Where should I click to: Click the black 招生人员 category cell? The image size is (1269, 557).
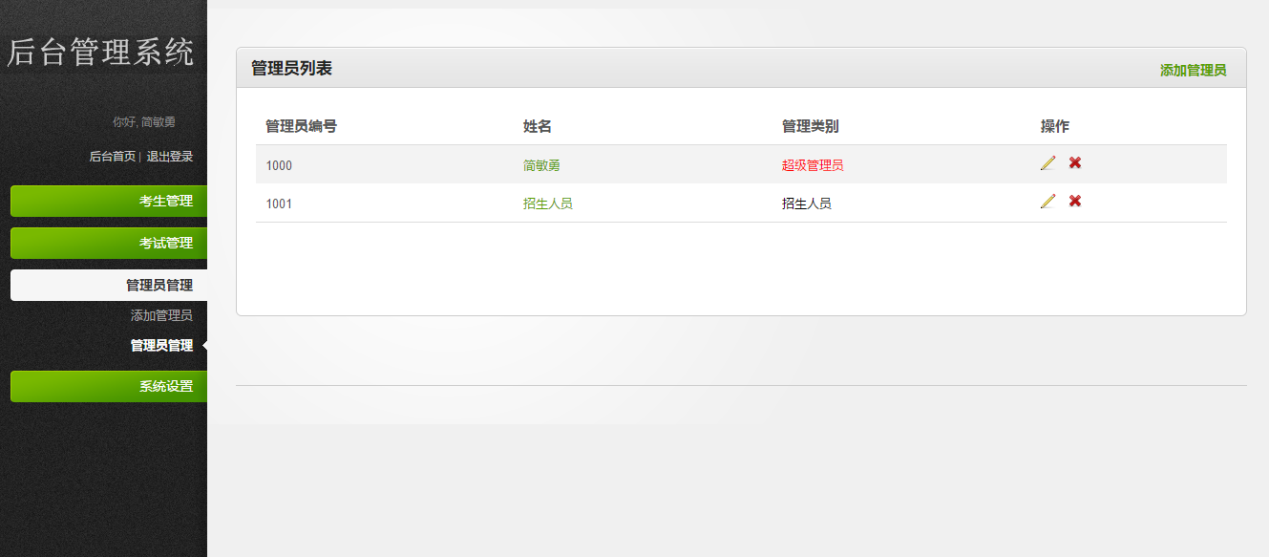(x=807, y=203)
